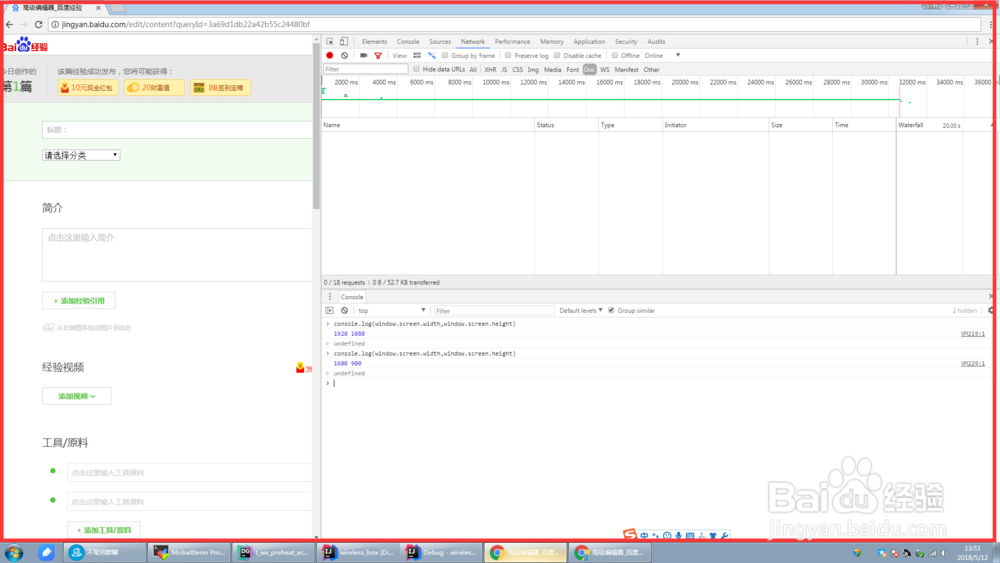This screenshot has height=563, width=1000.
Task: Select the CSS request type filter
Action: coord(517,69)
